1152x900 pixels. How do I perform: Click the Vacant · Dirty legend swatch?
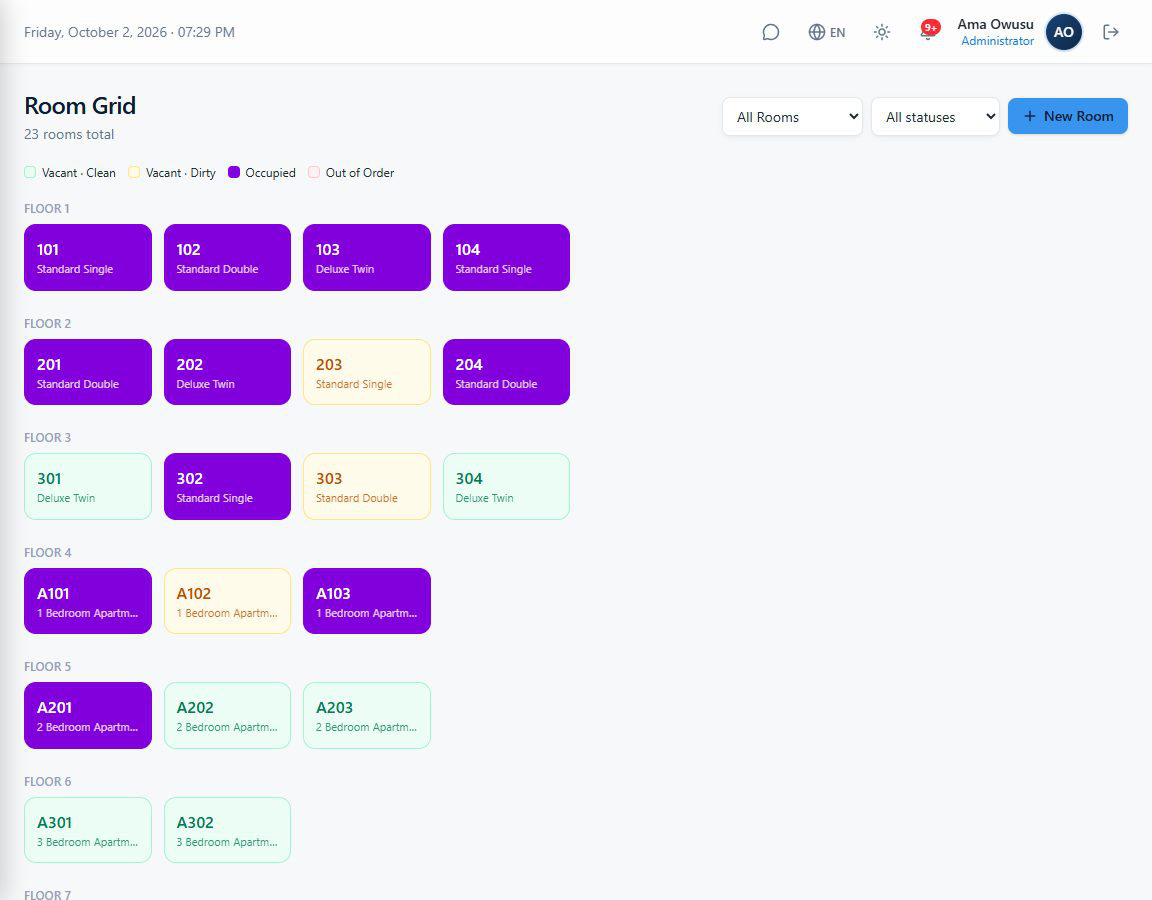(x=134, y=173)
